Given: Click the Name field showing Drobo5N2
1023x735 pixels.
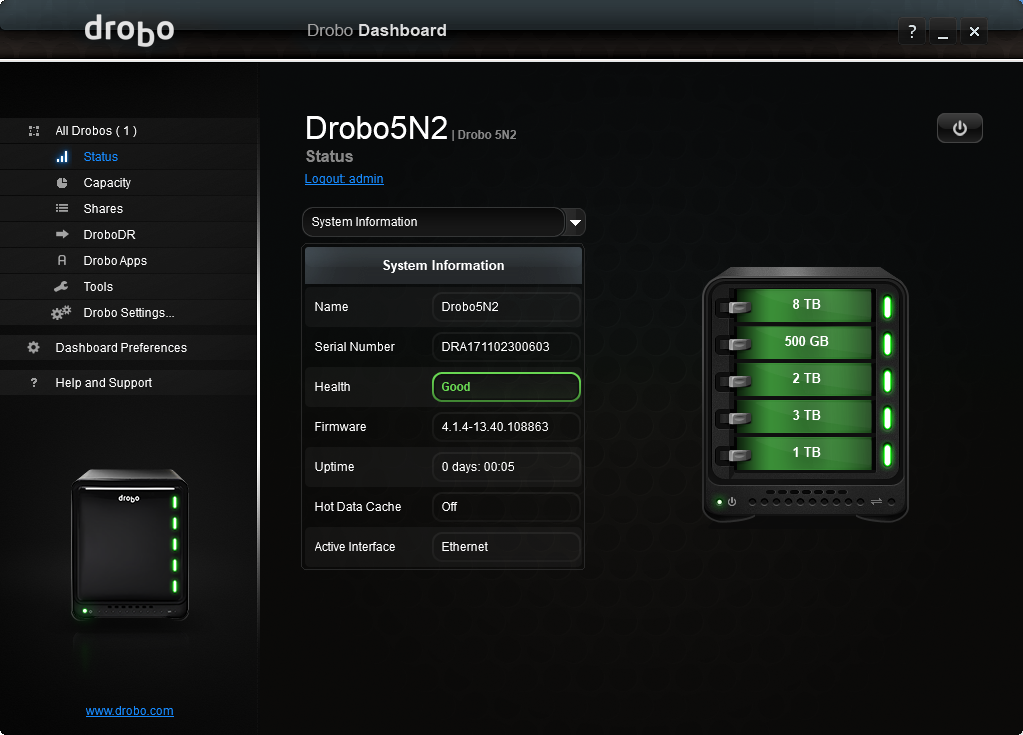Looking at the screenshot, I should [x=506, y=307].
